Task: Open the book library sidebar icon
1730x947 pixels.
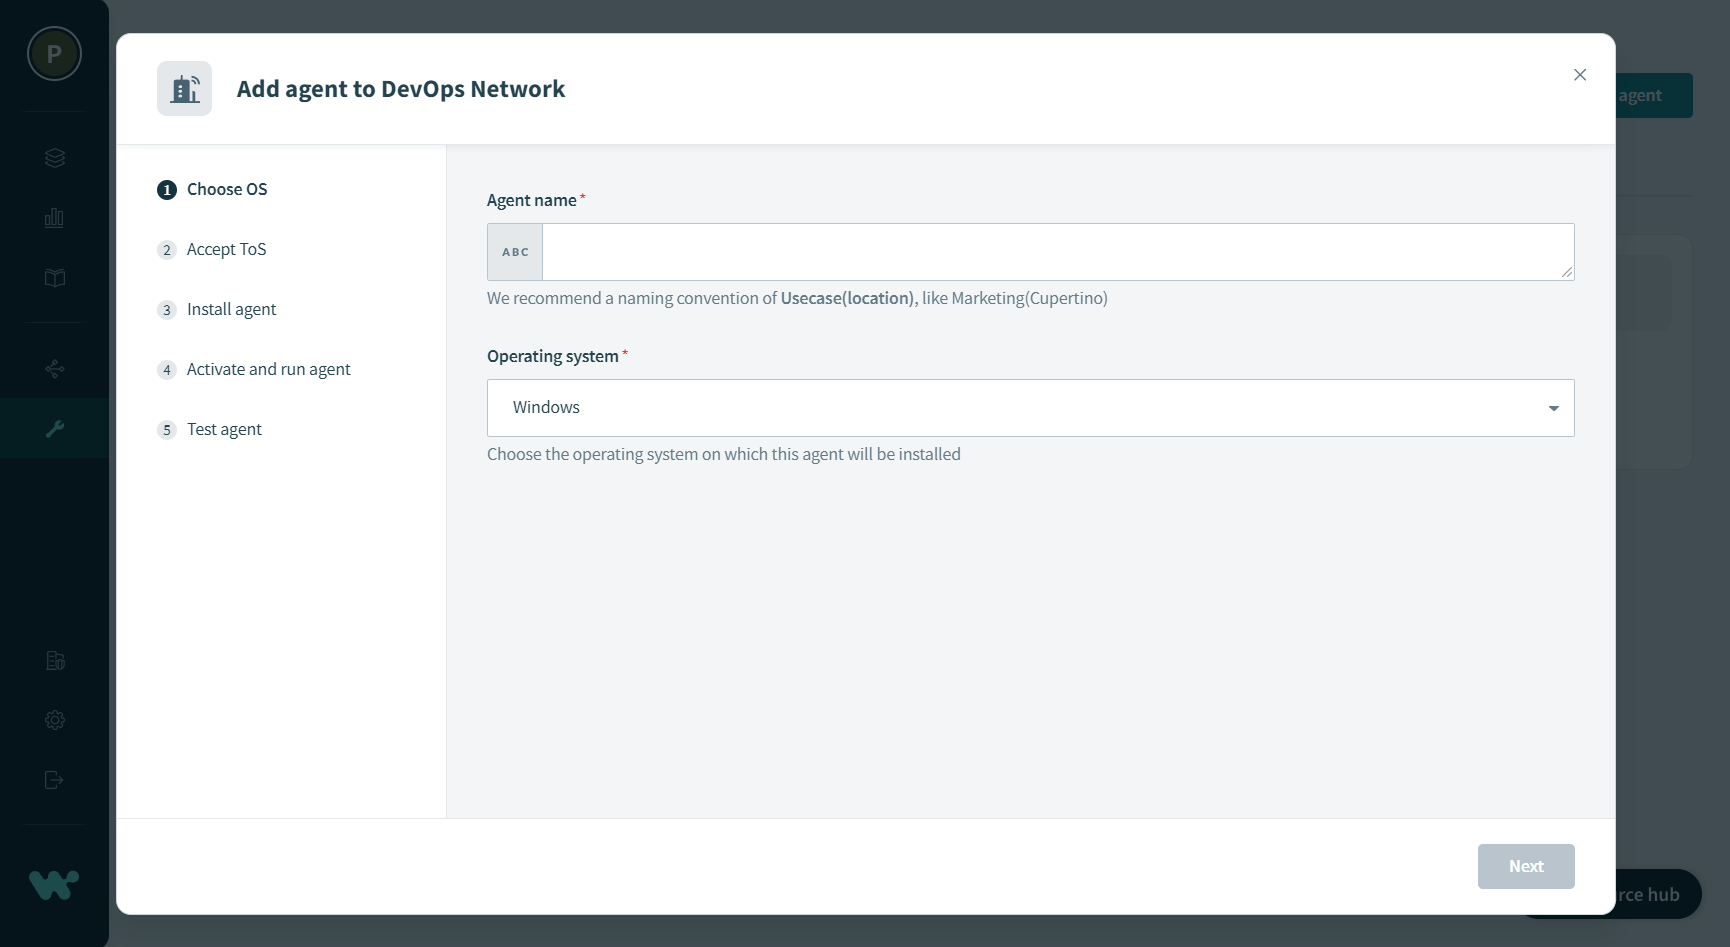Action: tap(55, 278)
